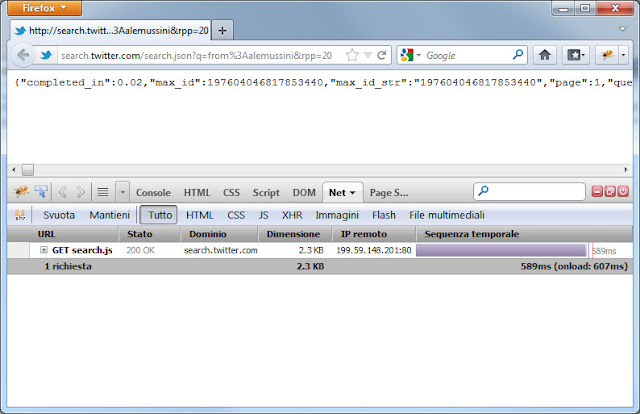640x414 pixels.
Task: Minimize Firebug with red minus icon
Action: pyautogui.click(x=597, y=191)
